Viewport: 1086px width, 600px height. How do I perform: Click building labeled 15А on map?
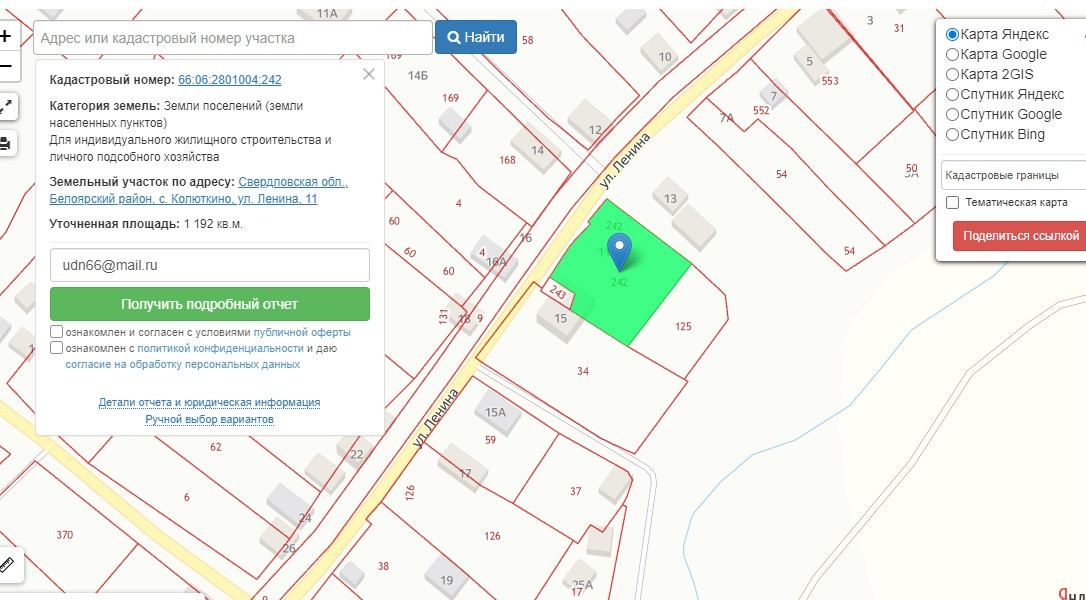pos(495,412)
